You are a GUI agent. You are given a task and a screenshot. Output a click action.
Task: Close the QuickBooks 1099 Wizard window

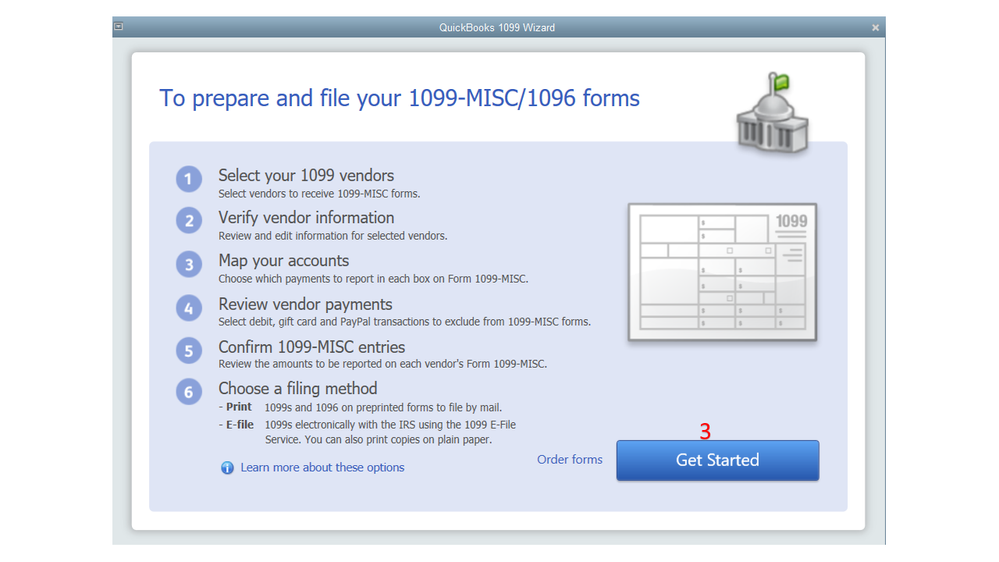[875, 27]
